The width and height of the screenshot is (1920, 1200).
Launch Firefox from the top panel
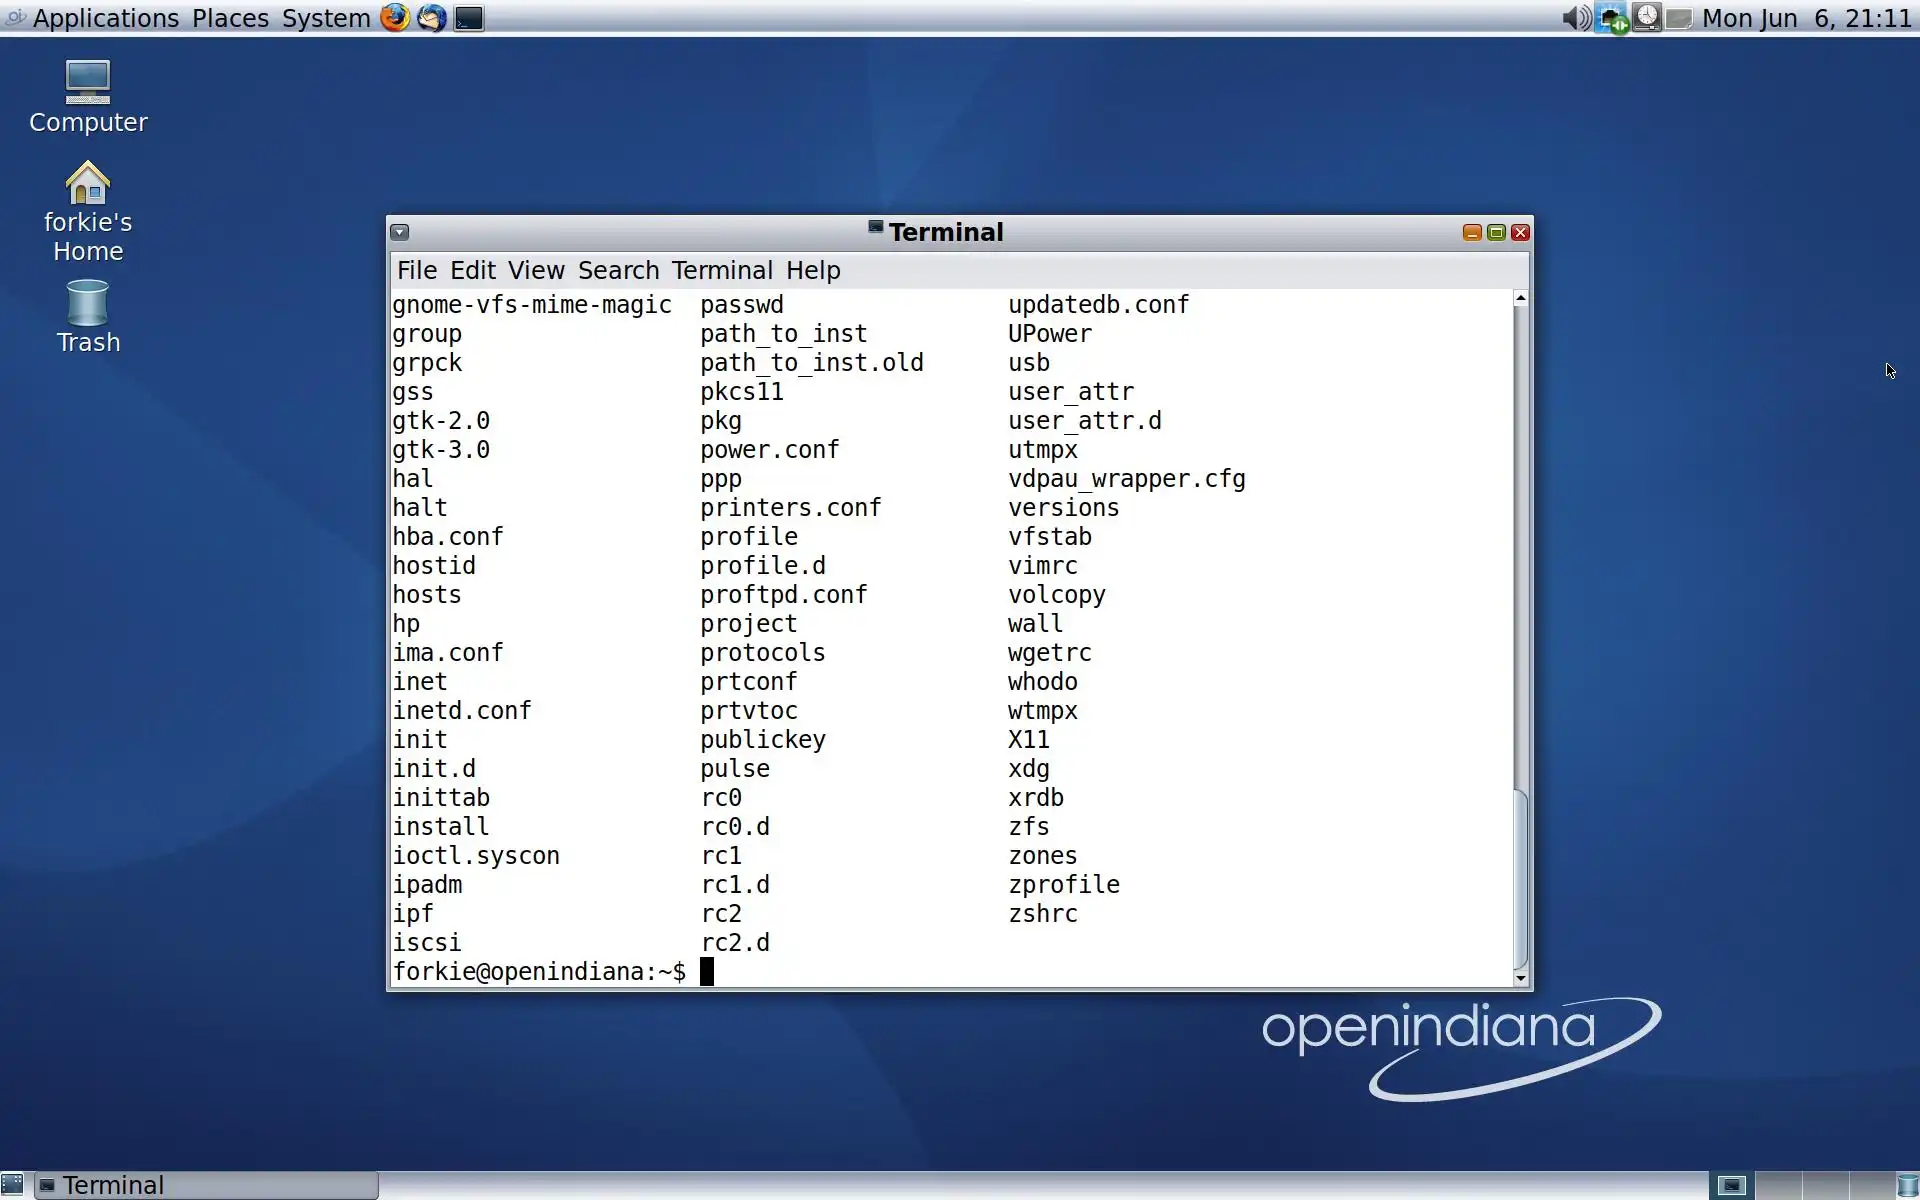tap(395, 18)
